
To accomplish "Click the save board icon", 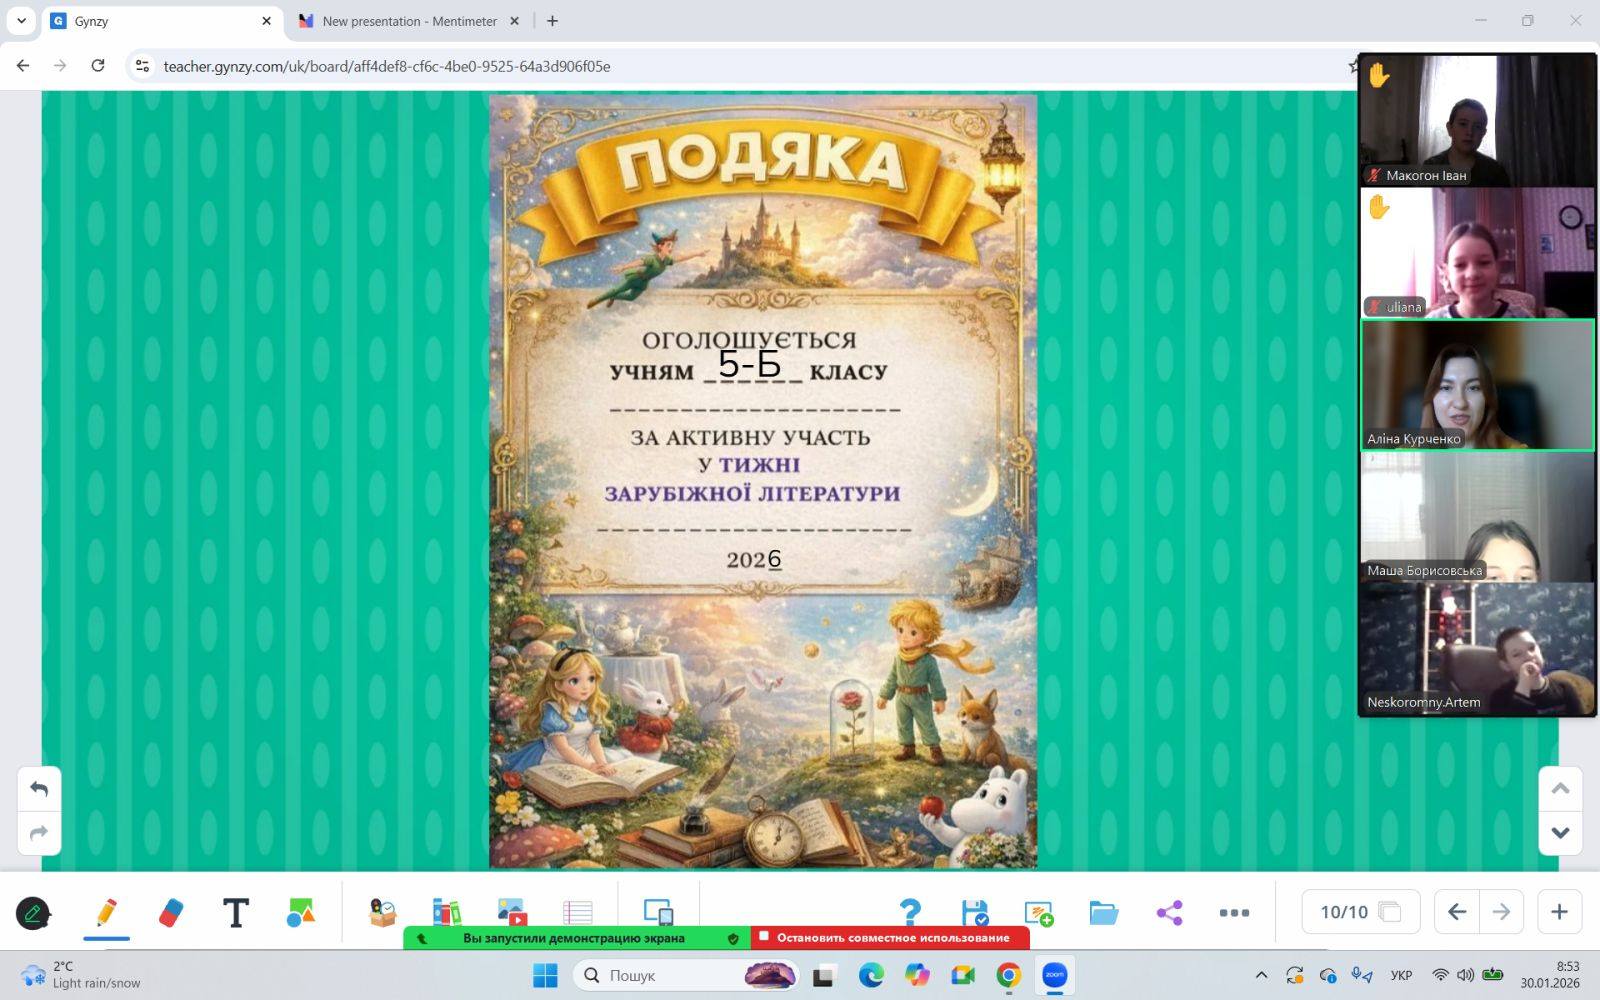I will pos(974,912).
